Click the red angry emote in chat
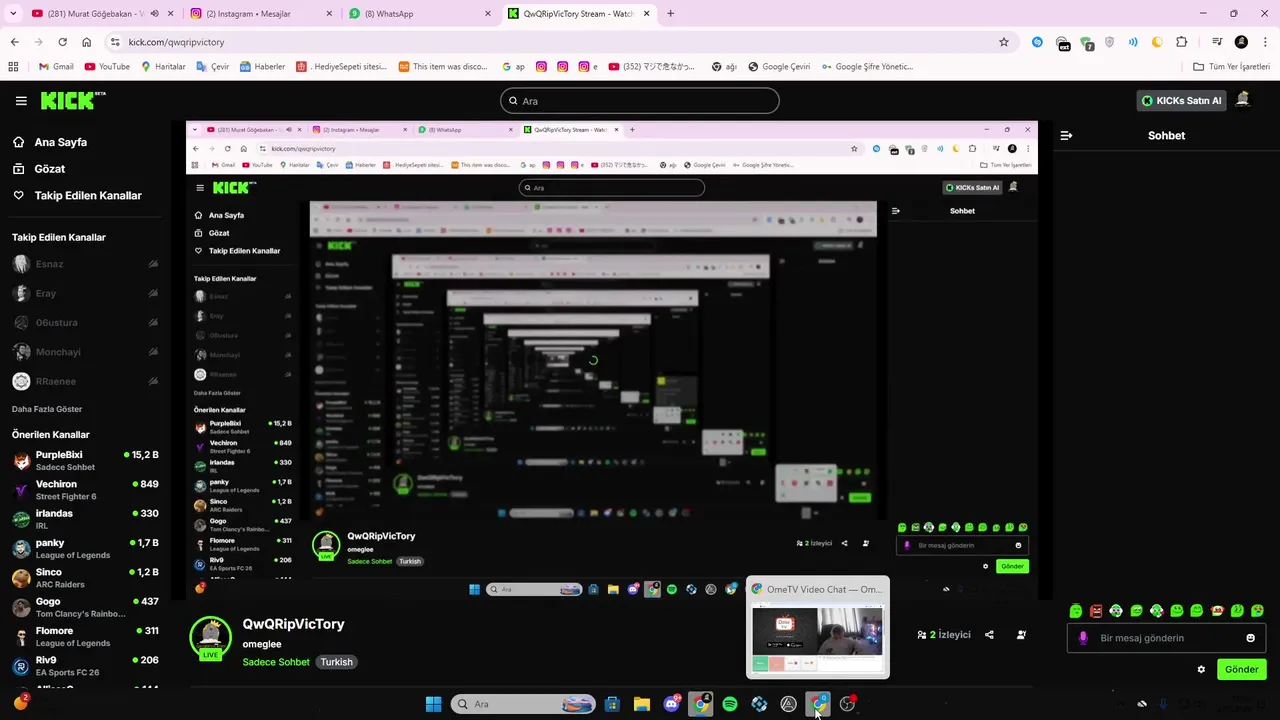Viewport: 1280px width, 720px height. pos(1096,610)
